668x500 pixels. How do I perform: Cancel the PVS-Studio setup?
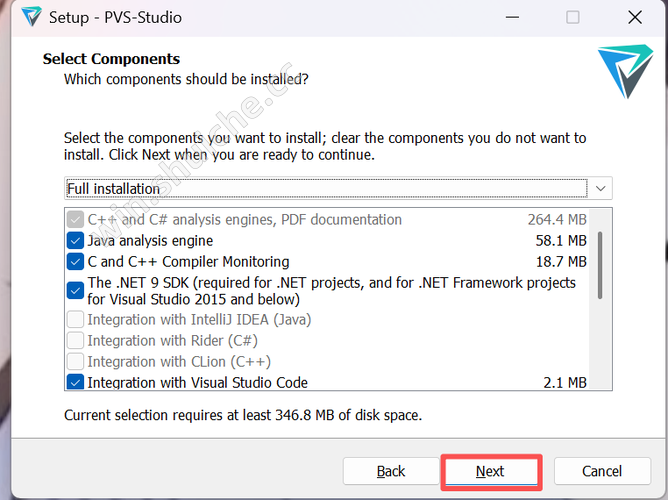coord(601,471)
